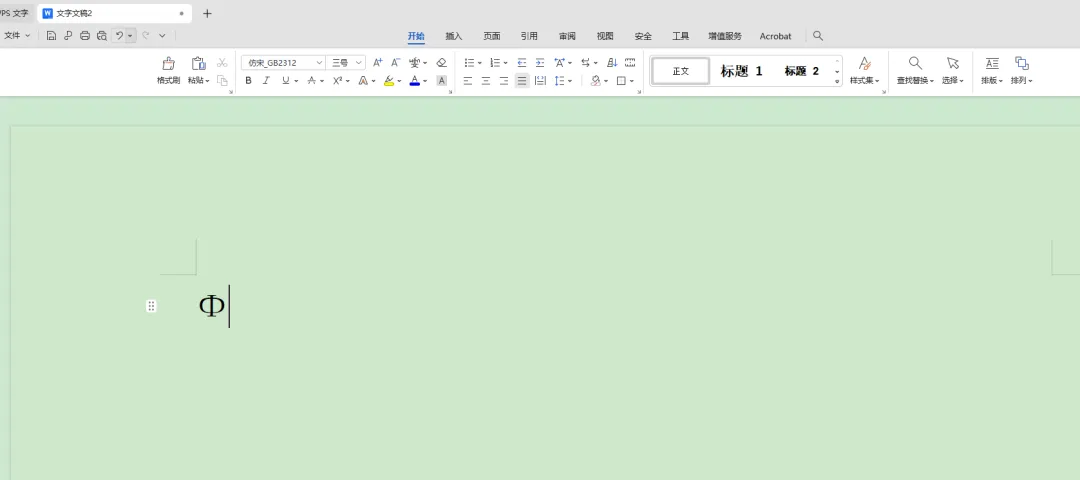Switch to the 视图 (View) tab

(x=605, y=36)
